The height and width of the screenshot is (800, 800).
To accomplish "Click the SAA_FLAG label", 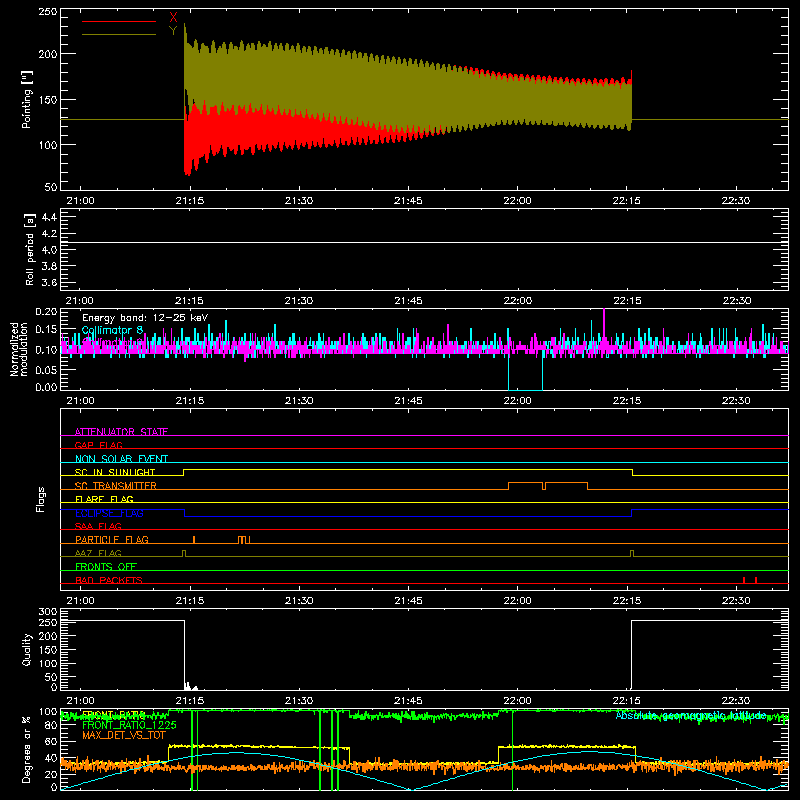I will pyautogui.click(x=98, y=526).
